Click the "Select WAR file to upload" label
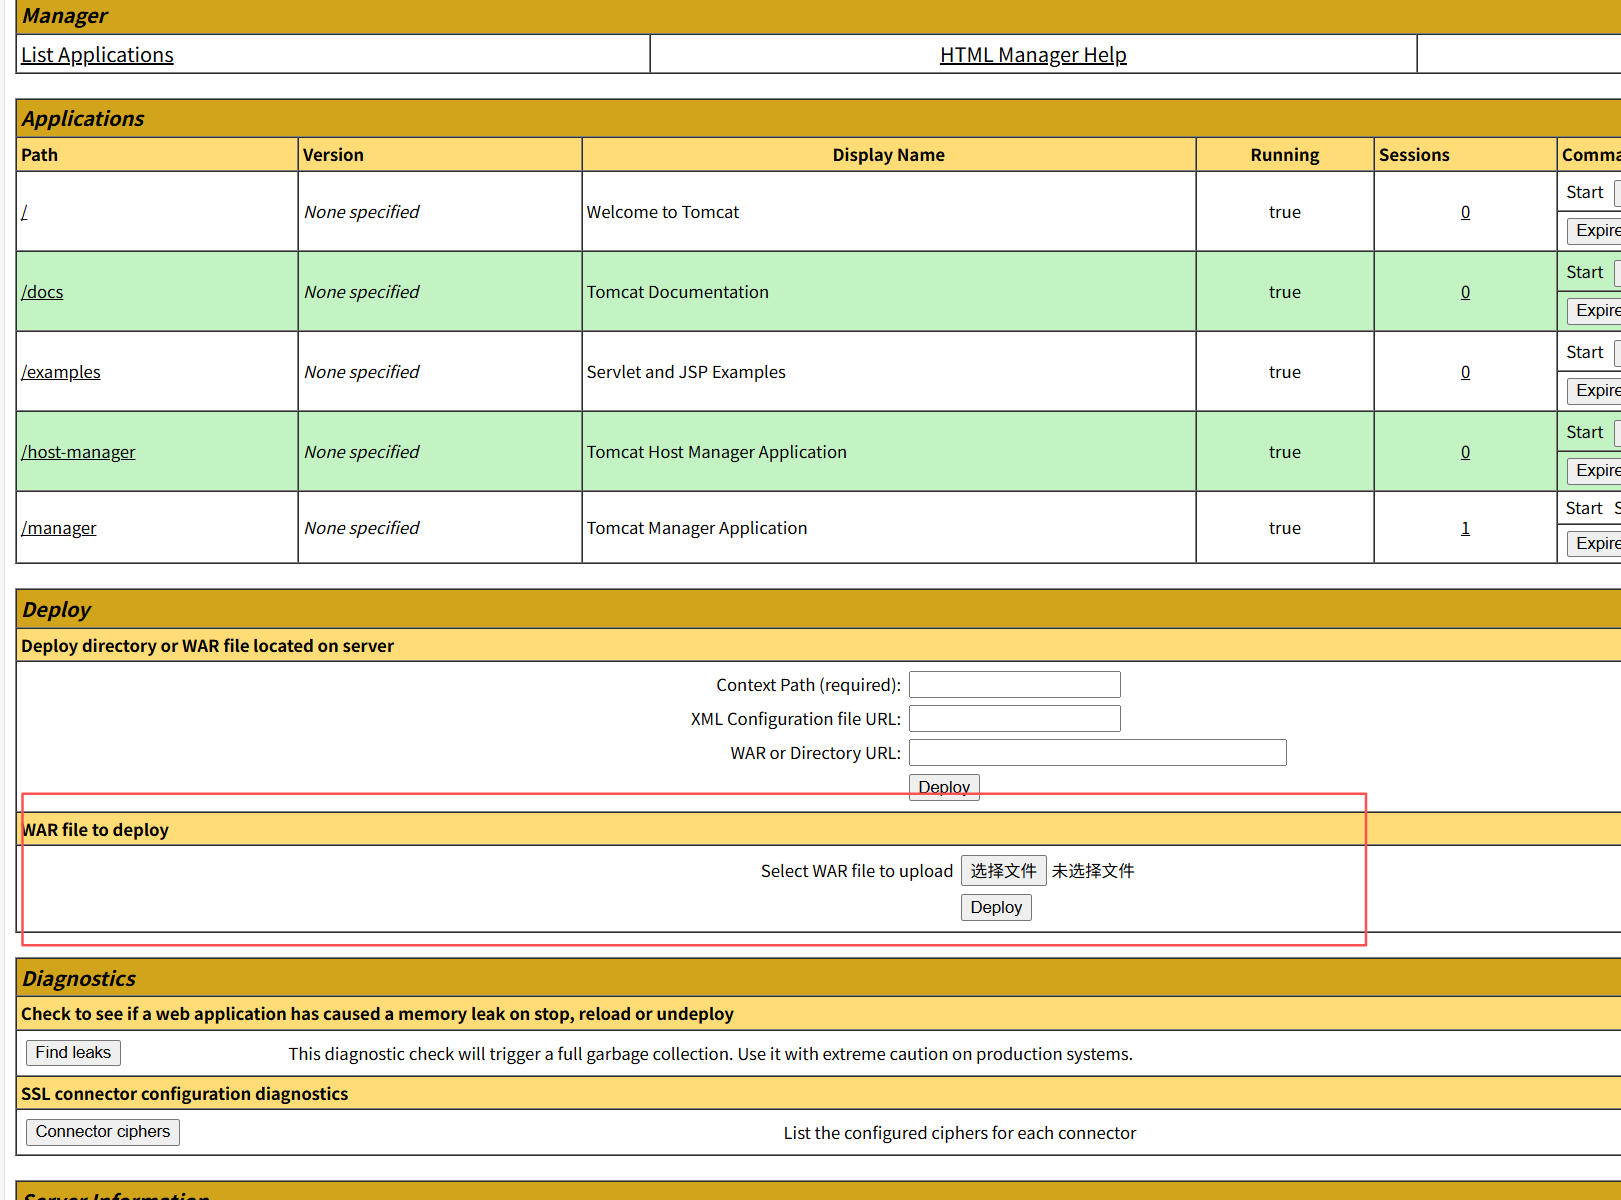 (857, 871)
